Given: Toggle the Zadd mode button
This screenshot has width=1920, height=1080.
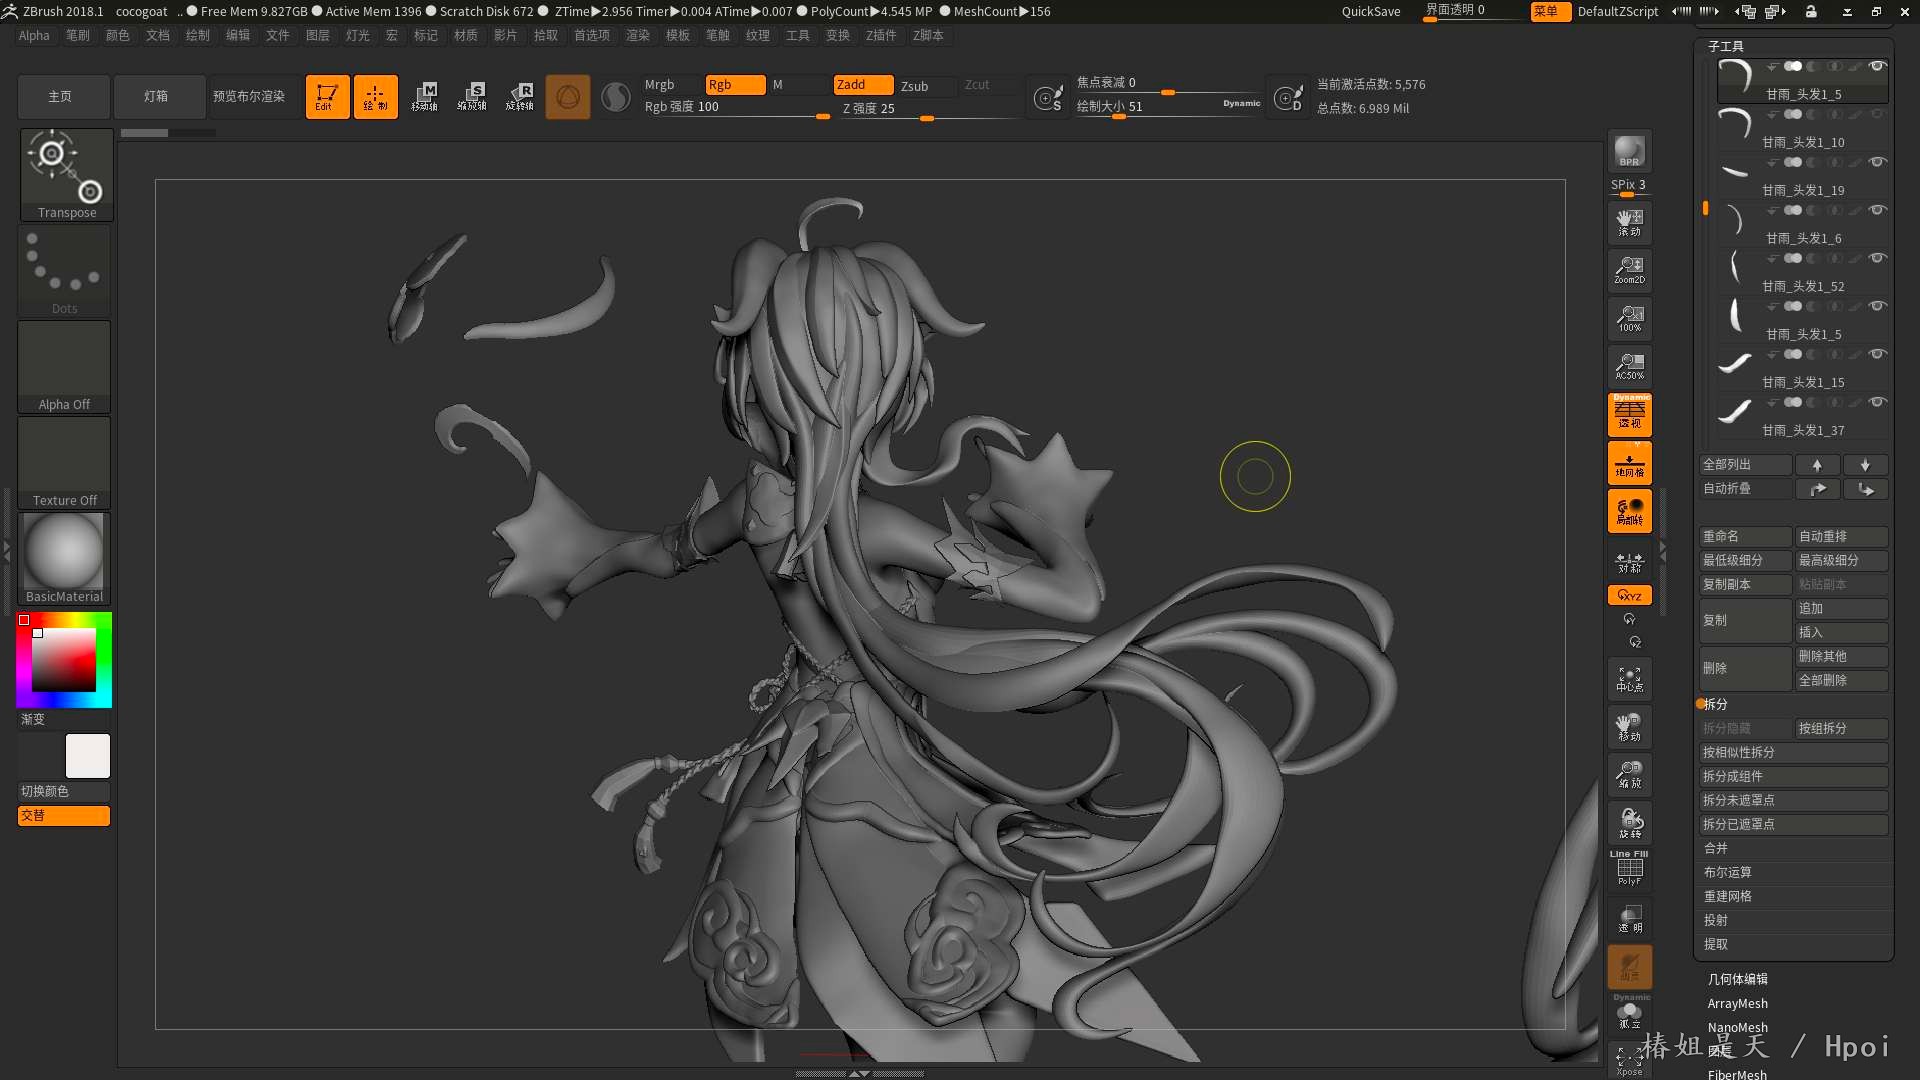Looking at the screenshot, I should [863, 85].
